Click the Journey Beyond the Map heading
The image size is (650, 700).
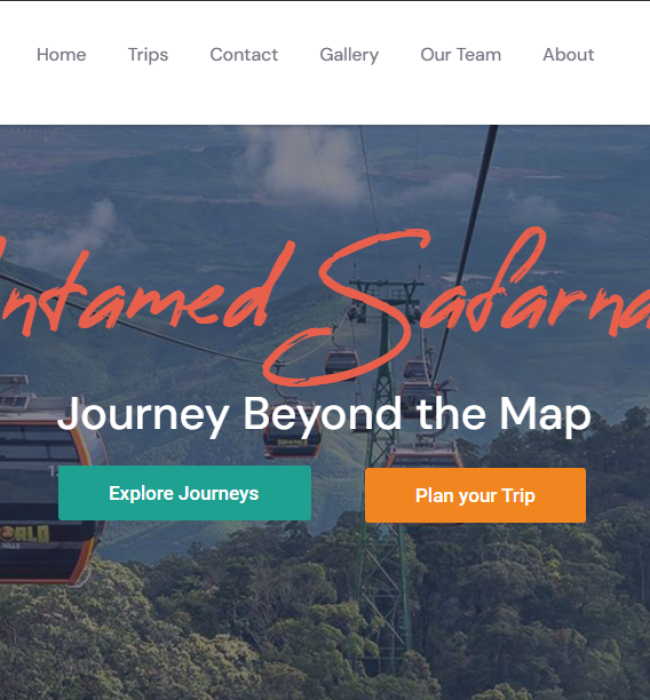click(325, 414)
